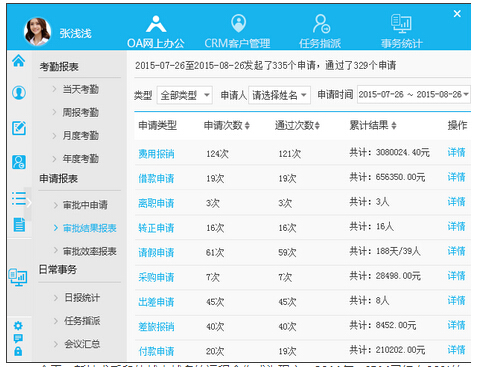Select the 申请报表 section heading

[x=59, y=179]
